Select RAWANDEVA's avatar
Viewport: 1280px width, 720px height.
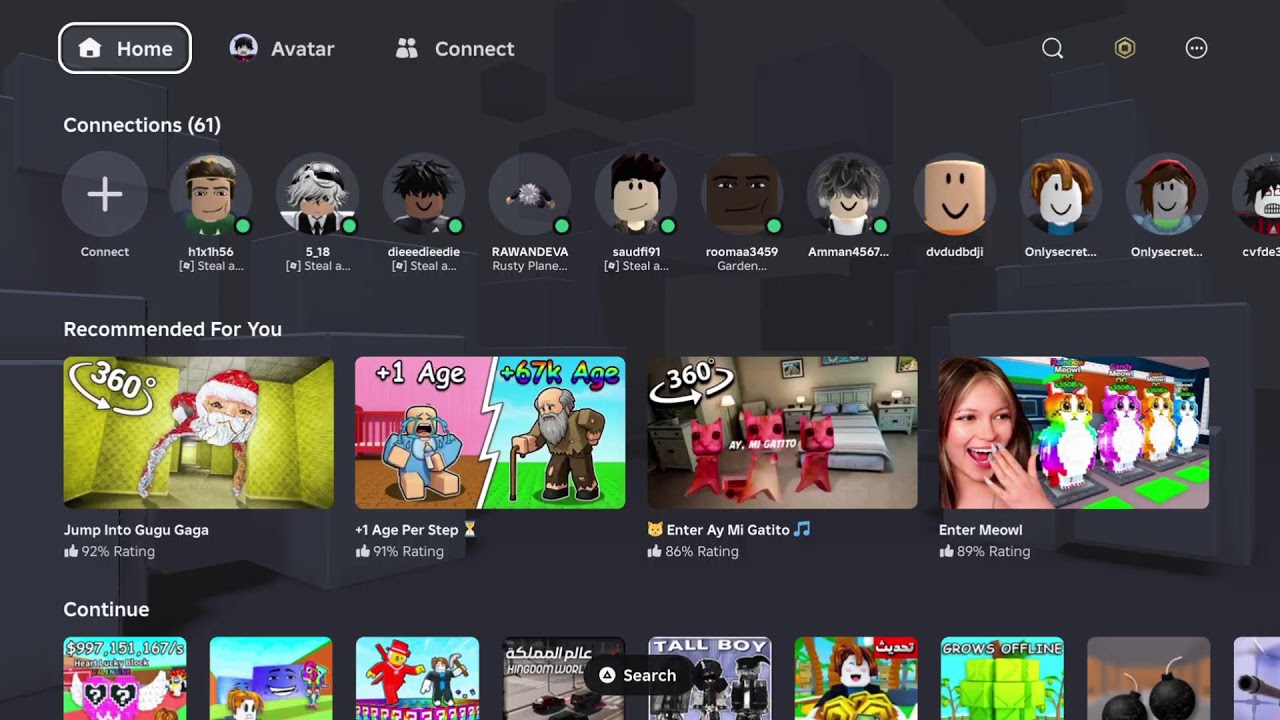coord(530,194)
